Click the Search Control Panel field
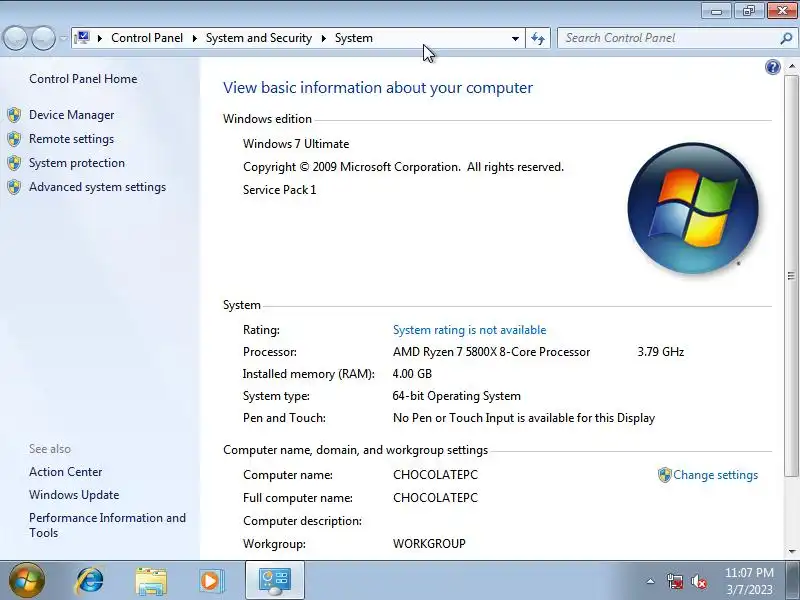 [670, 38]
